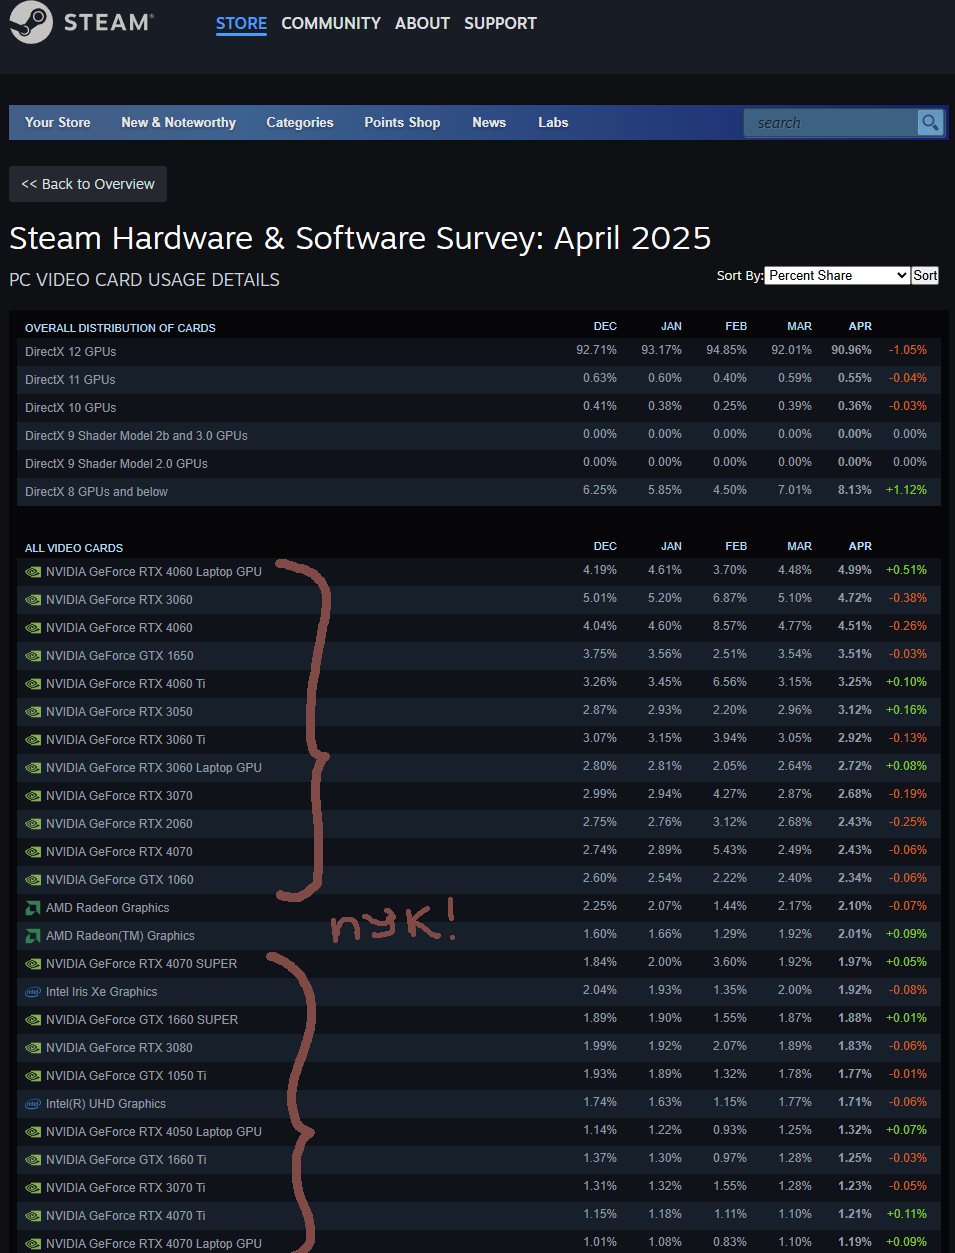Click the Sort button

click(x=925, y=275)
